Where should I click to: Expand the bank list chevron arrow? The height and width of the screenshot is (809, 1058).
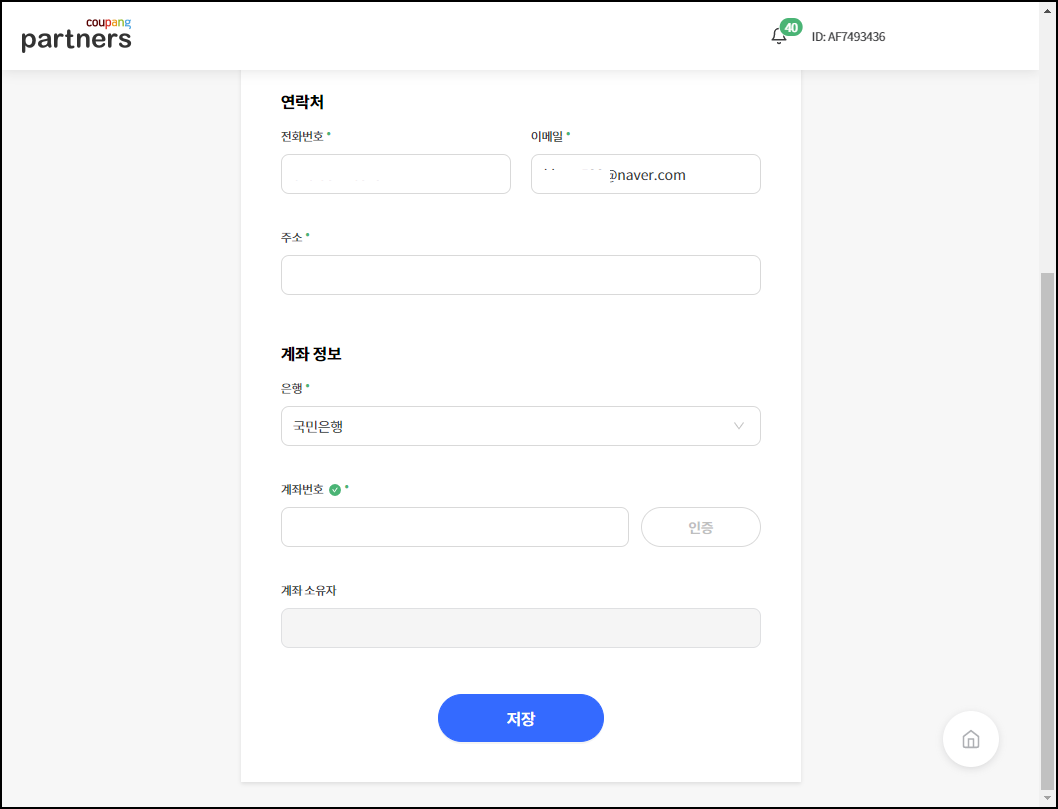point(739,426)
